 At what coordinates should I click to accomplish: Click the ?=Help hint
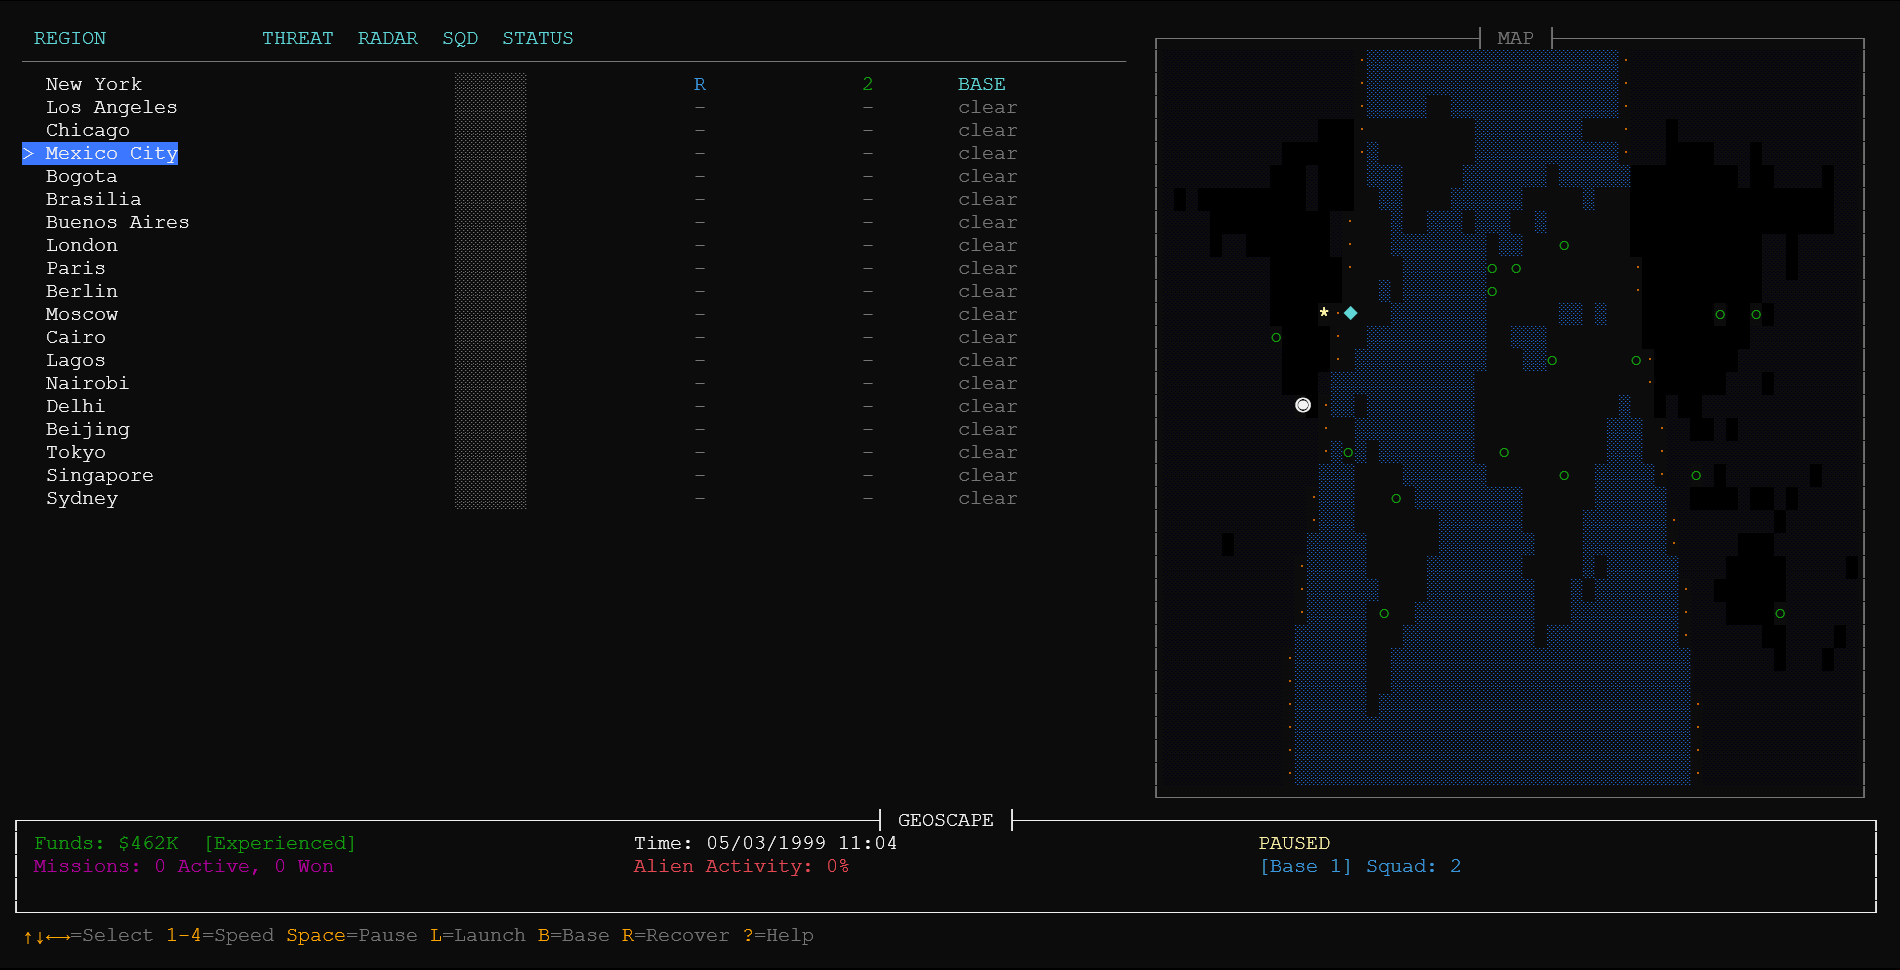tap(778, 935)
